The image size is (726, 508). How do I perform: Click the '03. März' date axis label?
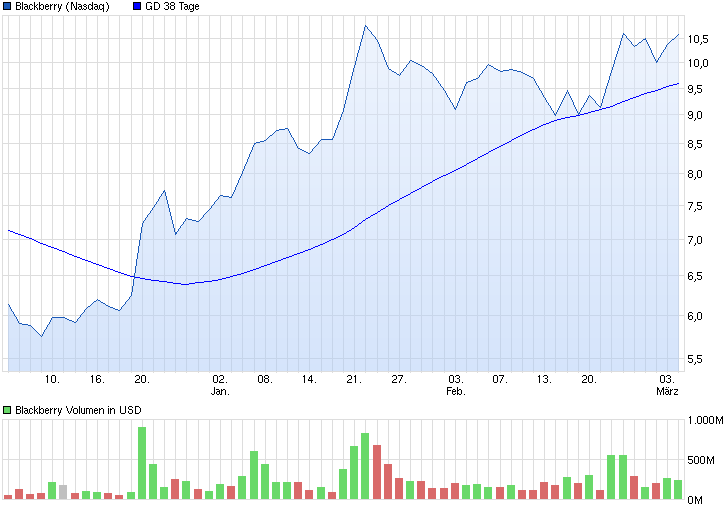[x=668, y=385]
